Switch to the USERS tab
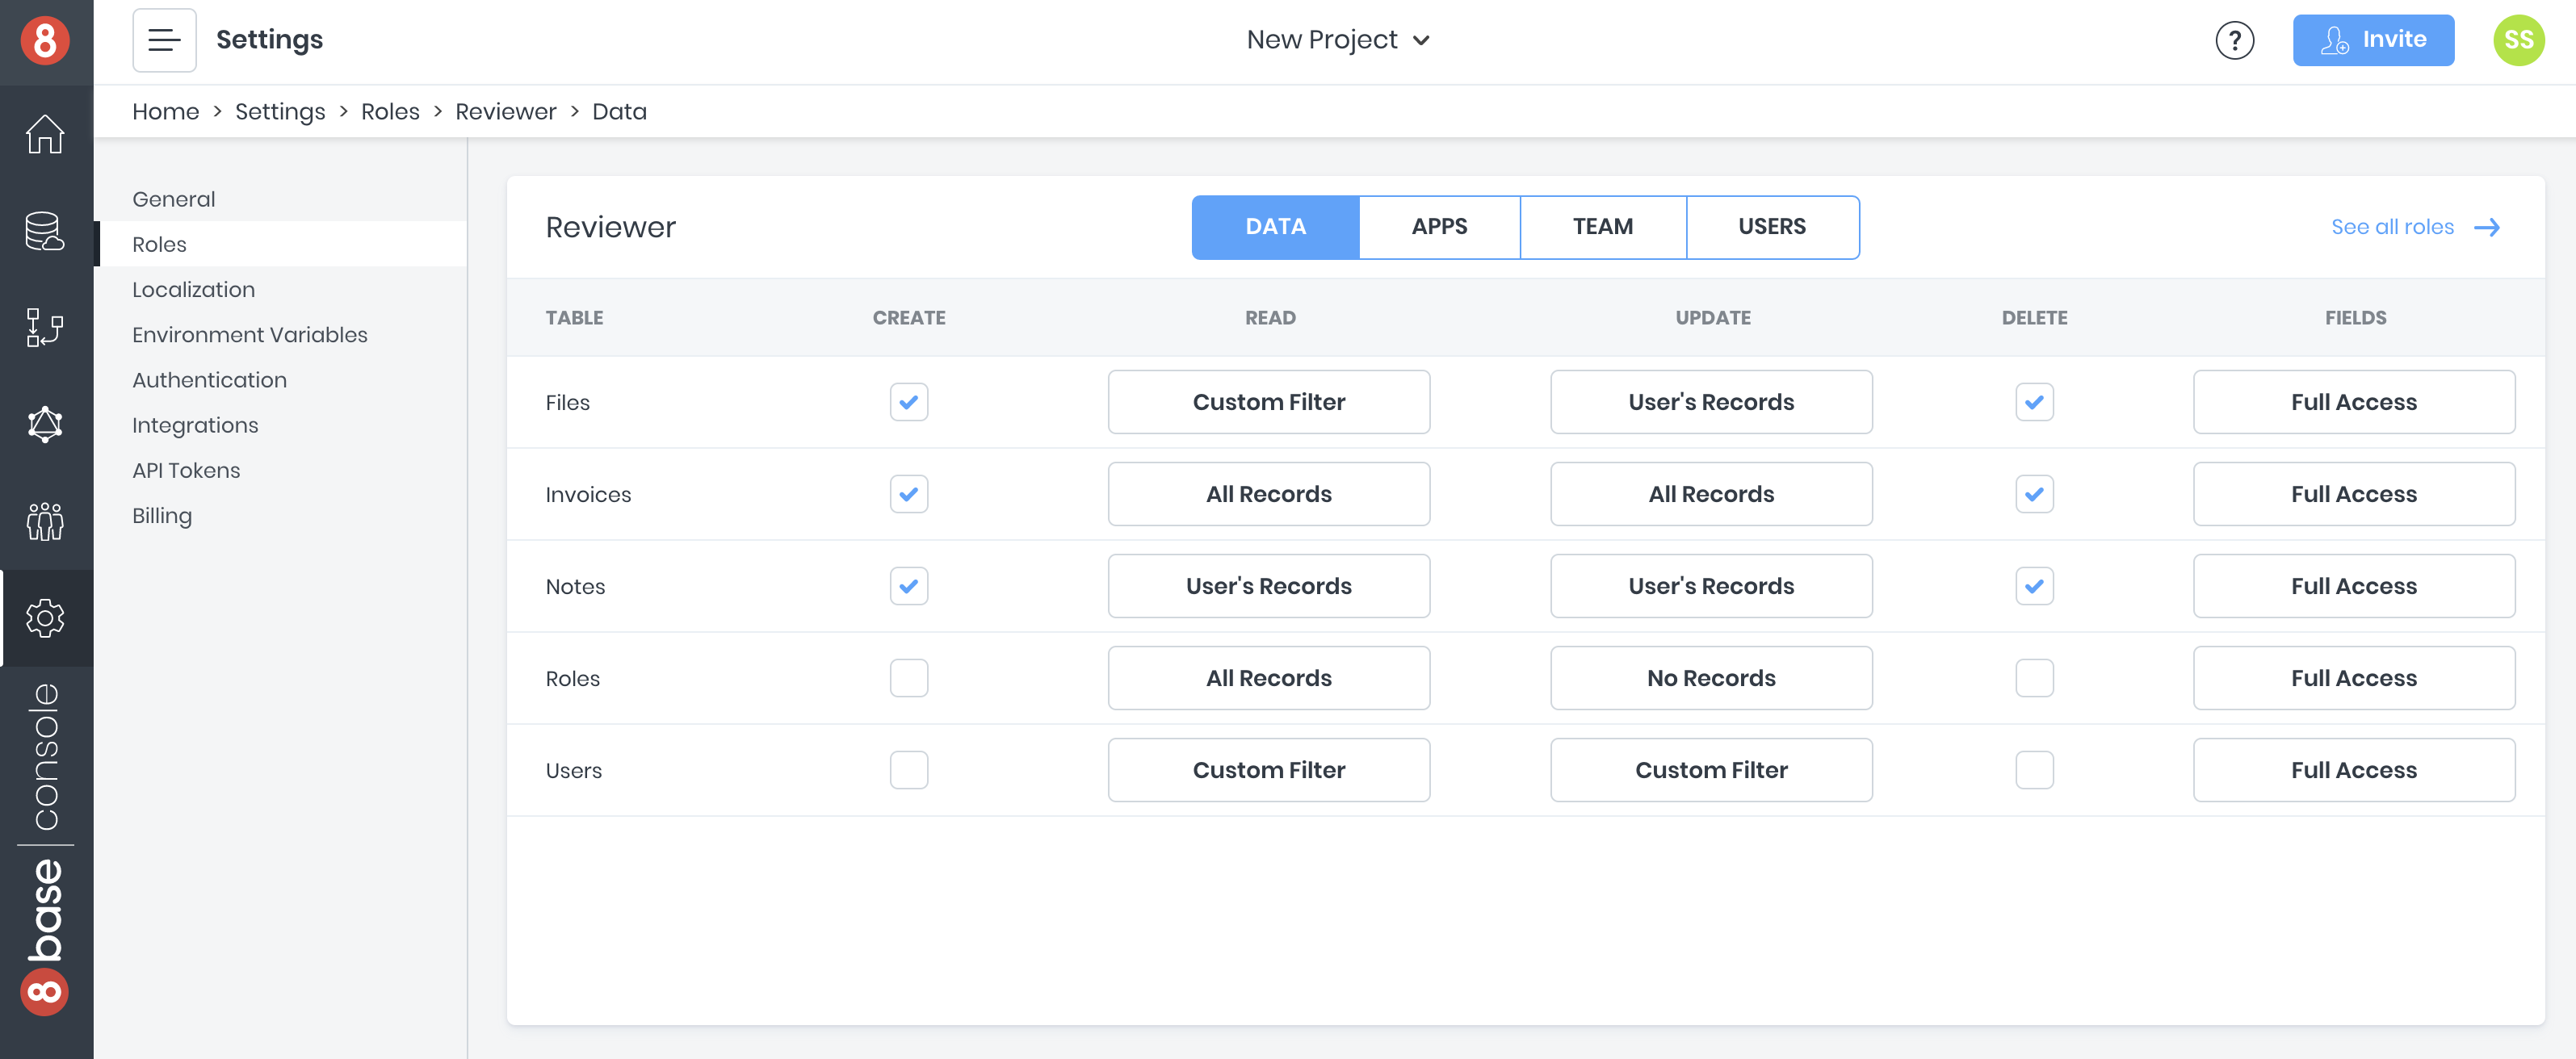2576x1059 pixels. (x=1771, y=227)
